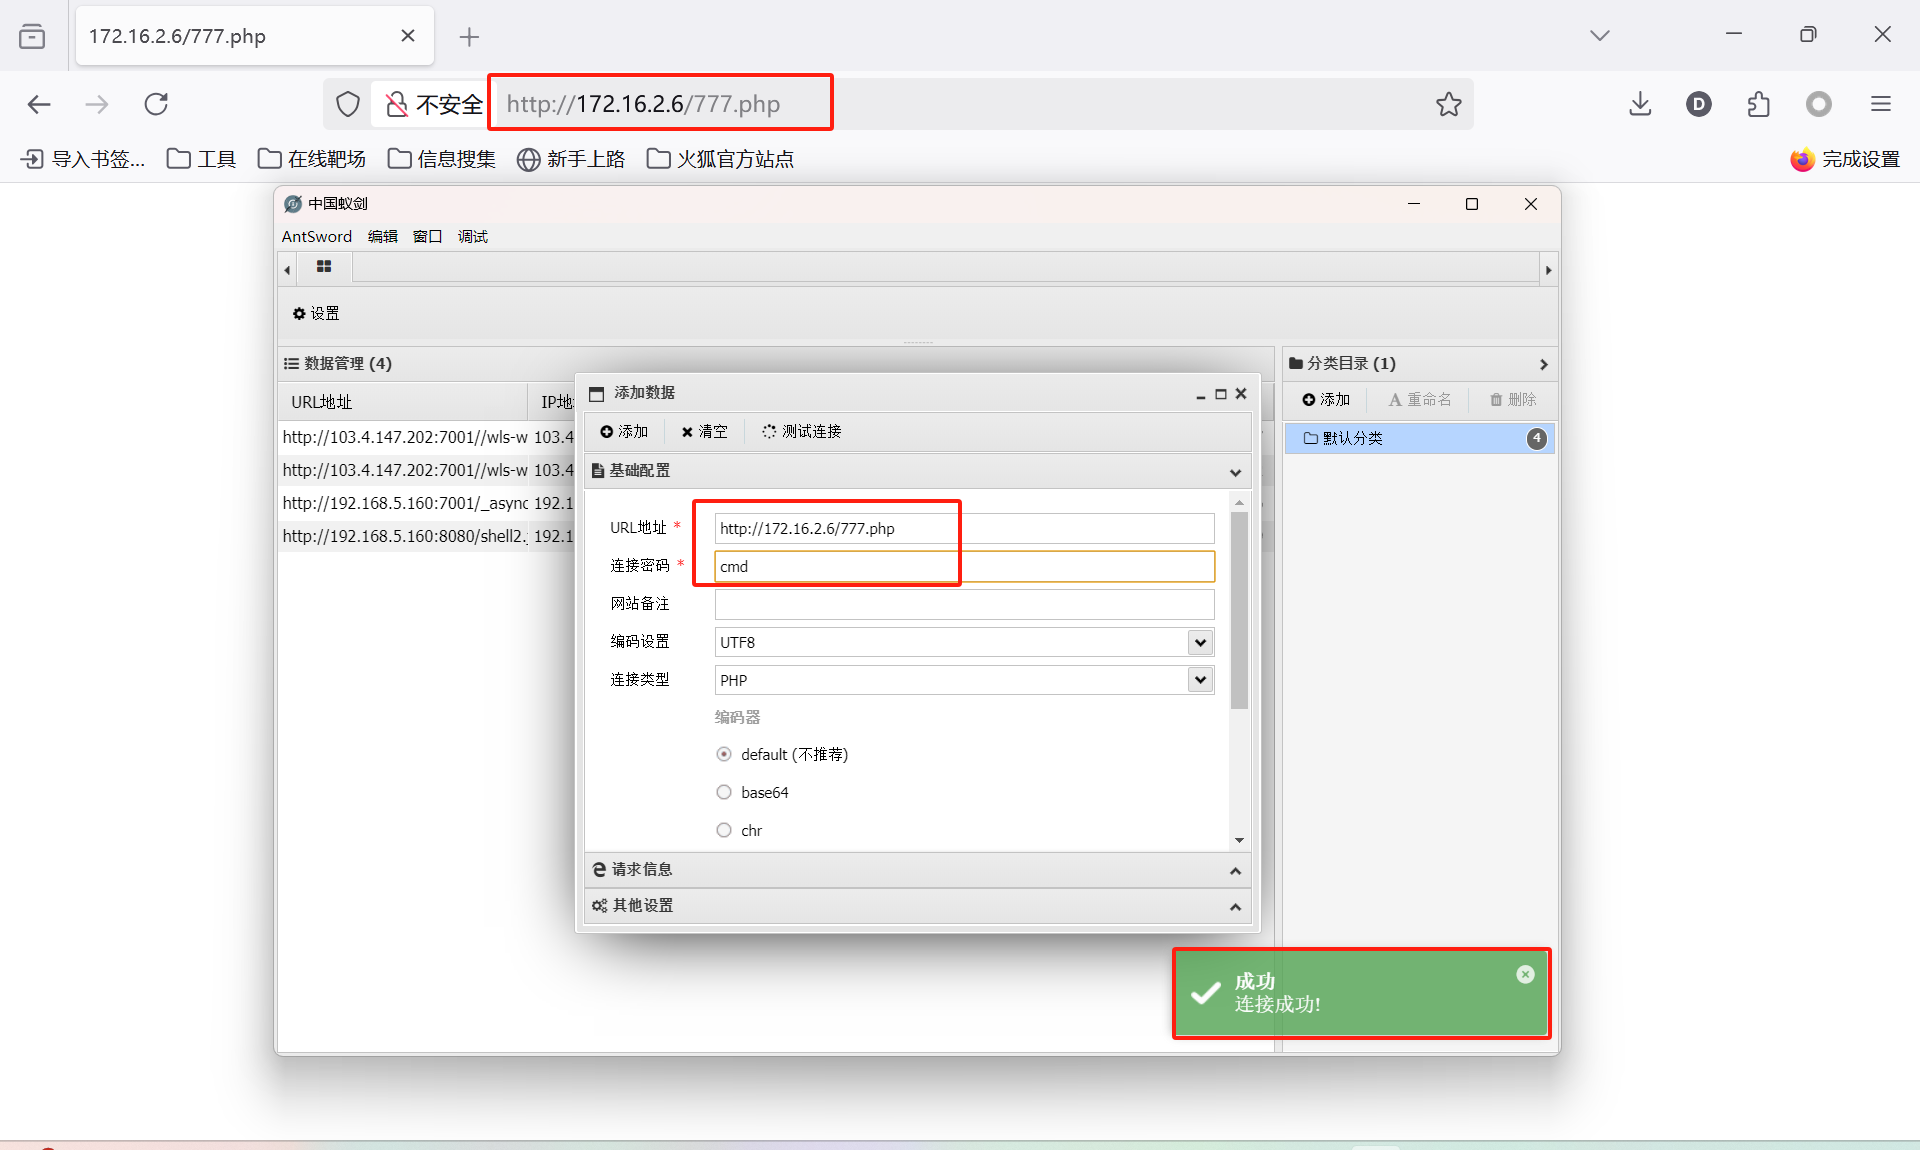Click the shield tracking protection icon
This screenshot has width=1920, height=1150.
[347, 104]
